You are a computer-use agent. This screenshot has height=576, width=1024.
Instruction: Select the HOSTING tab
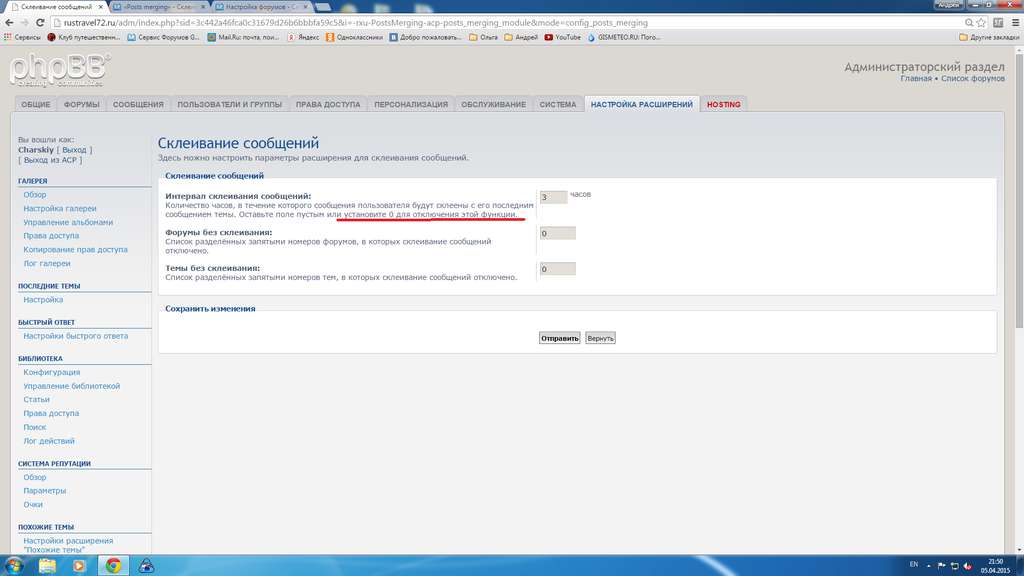[723, 104]
